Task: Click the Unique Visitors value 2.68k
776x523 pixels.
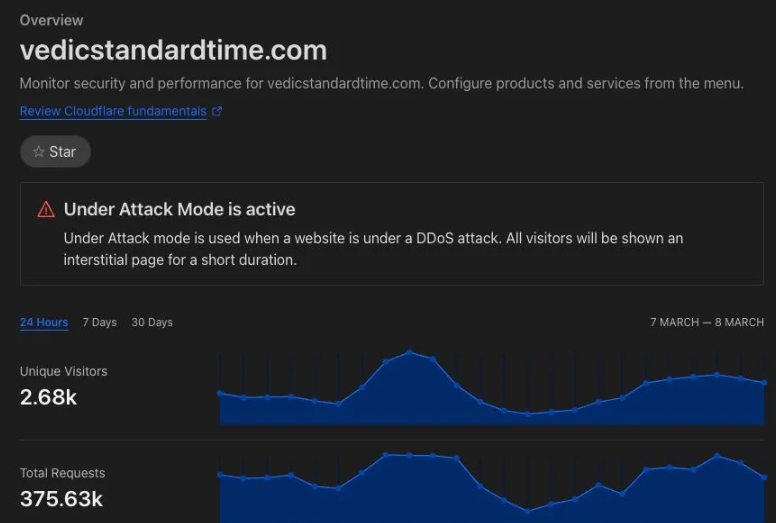Action: point(48,397)
